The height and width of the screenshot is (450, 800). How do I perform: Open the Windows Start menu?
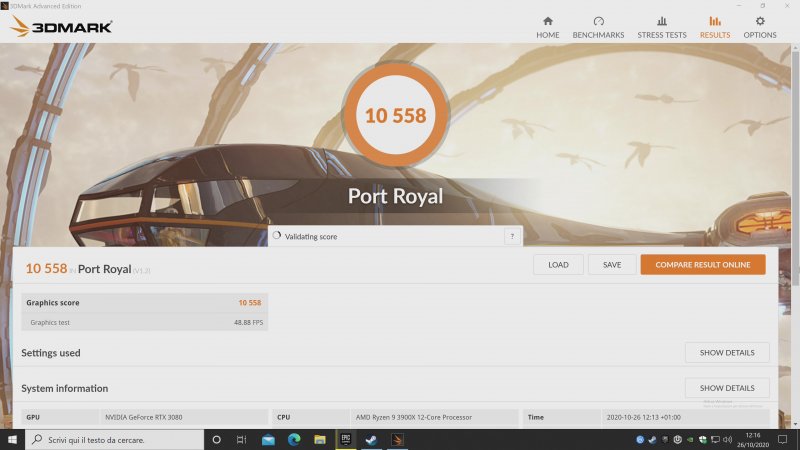click(x=12, y=439)
